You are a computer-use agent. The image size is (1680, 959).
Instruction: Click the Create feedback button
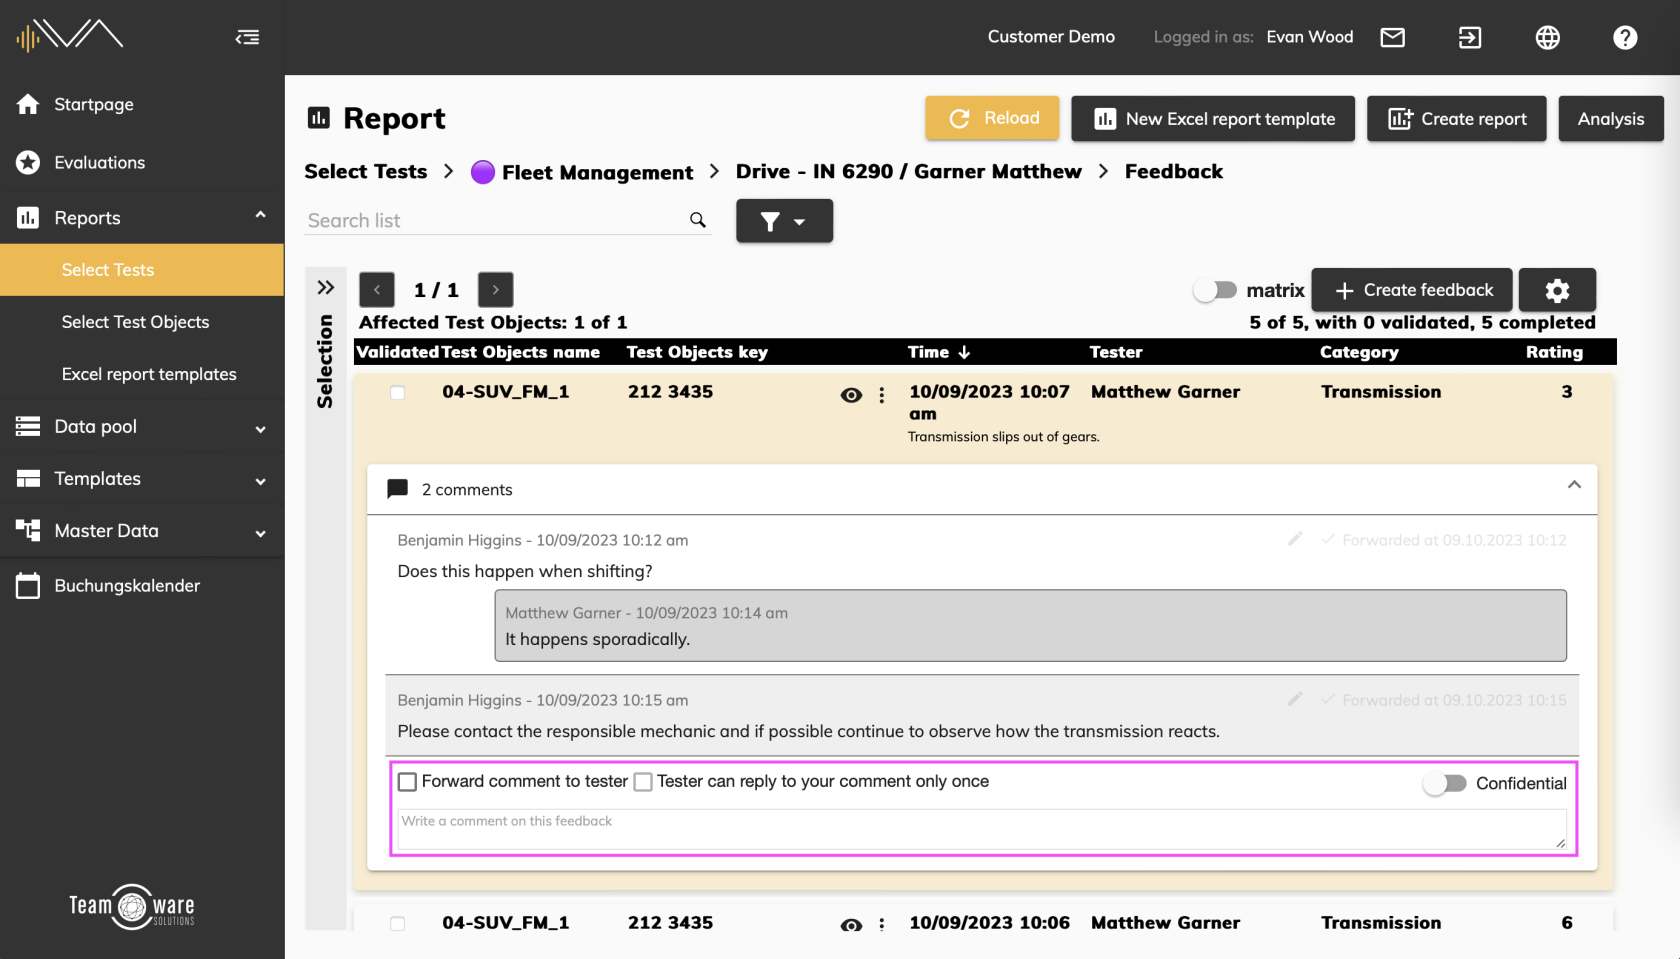(x=1412, y=290)
